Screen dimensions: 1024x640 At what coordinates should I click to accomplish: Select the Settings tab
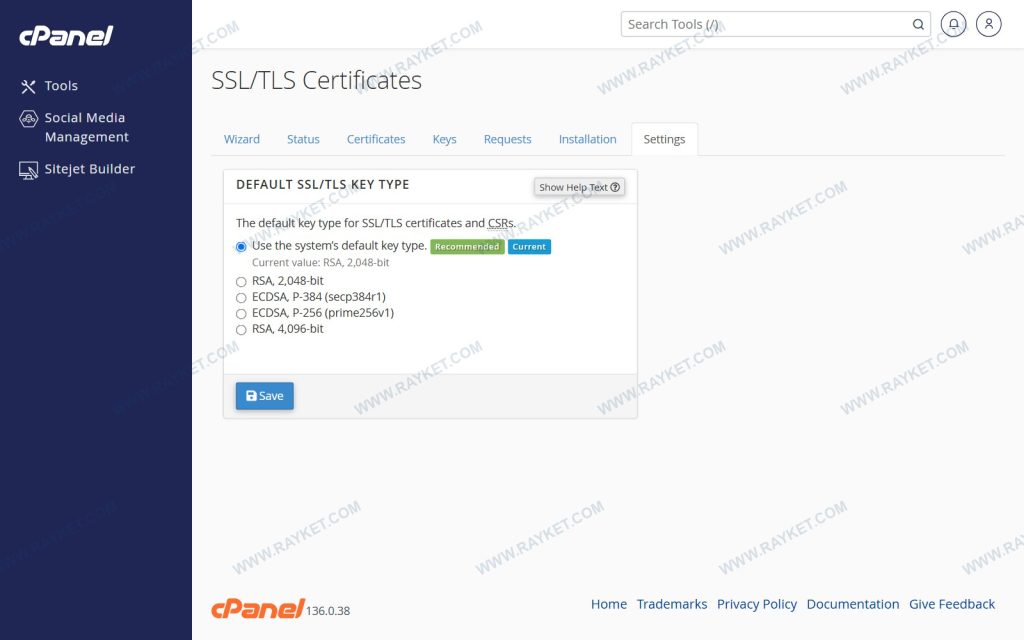(664, 139)
